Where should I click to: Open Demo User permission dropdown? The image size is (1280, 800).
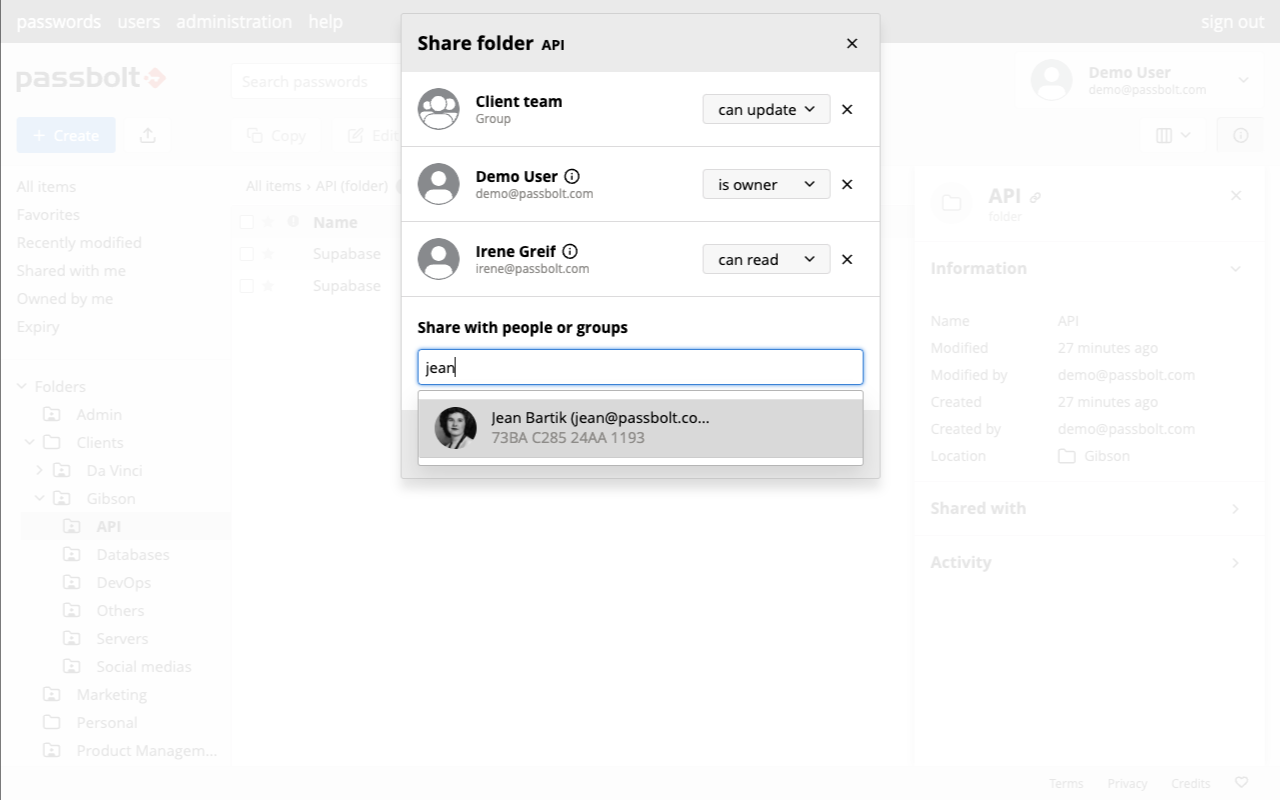(x=766, y=184)
